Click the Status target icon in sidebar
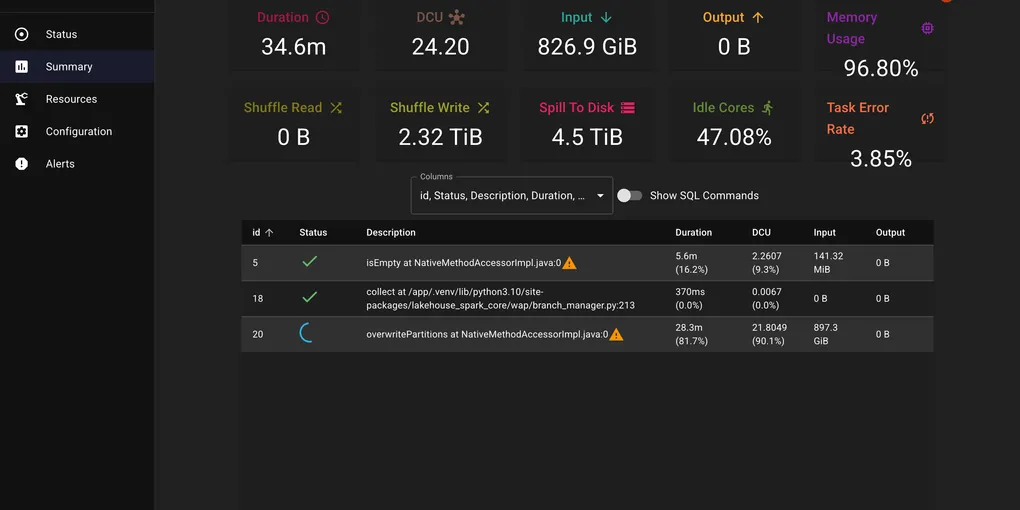 [x=21, y=34]
